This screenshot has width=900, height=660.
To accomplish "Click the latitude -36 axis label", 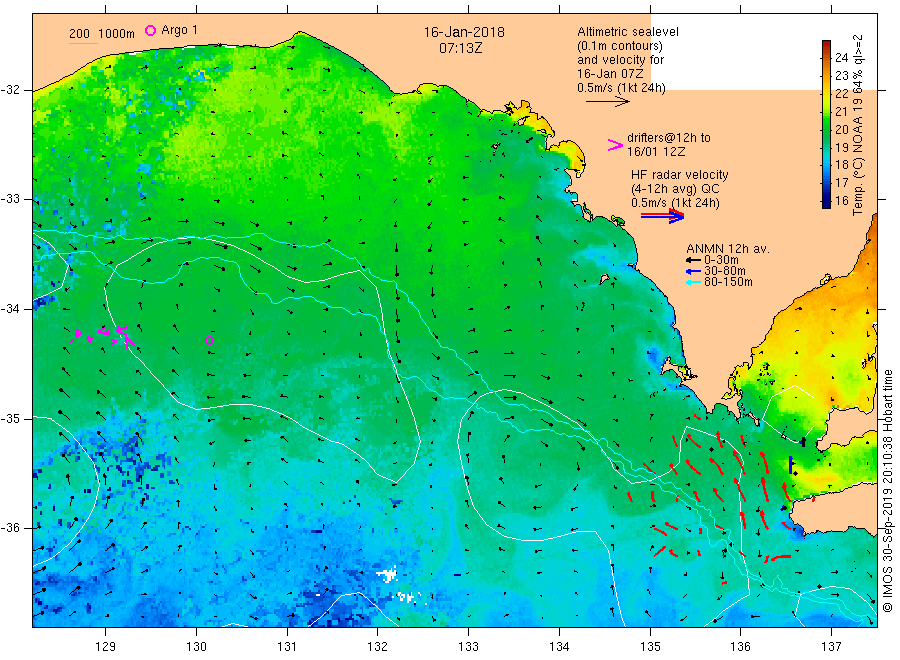I will [10, 528].
